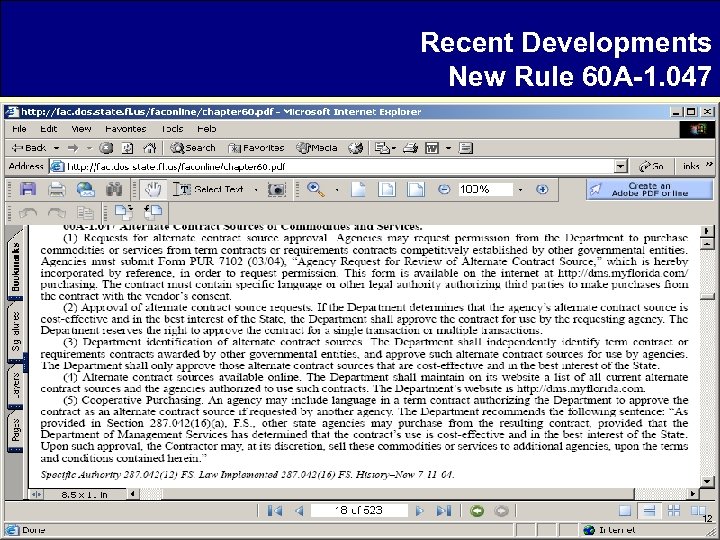720x540 pixels.
Task: Click the Fit Page icon
Action: [x=387, y=189]
